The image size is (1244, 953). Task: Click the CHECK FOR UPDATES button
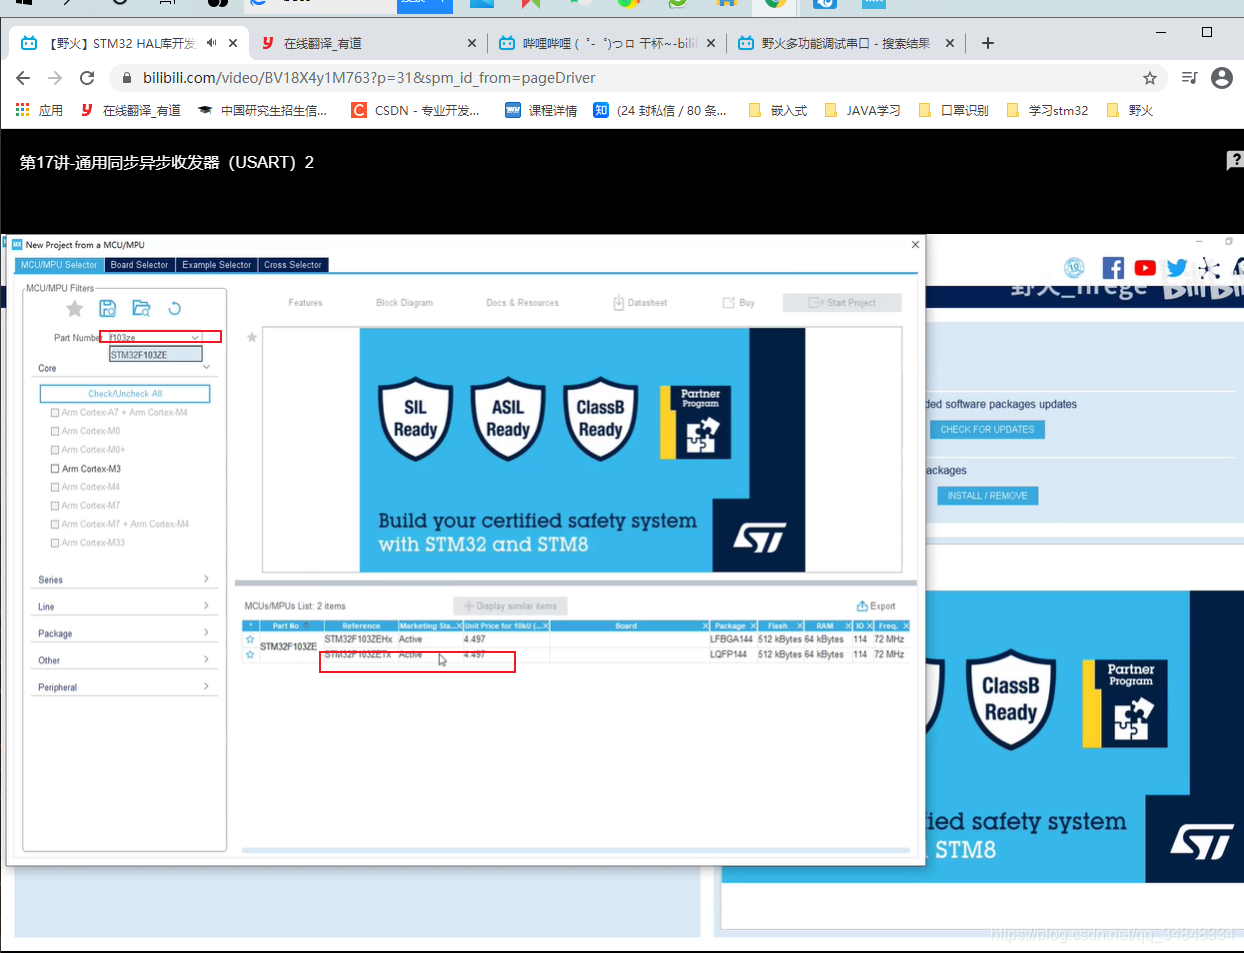[x=987, y=430]
